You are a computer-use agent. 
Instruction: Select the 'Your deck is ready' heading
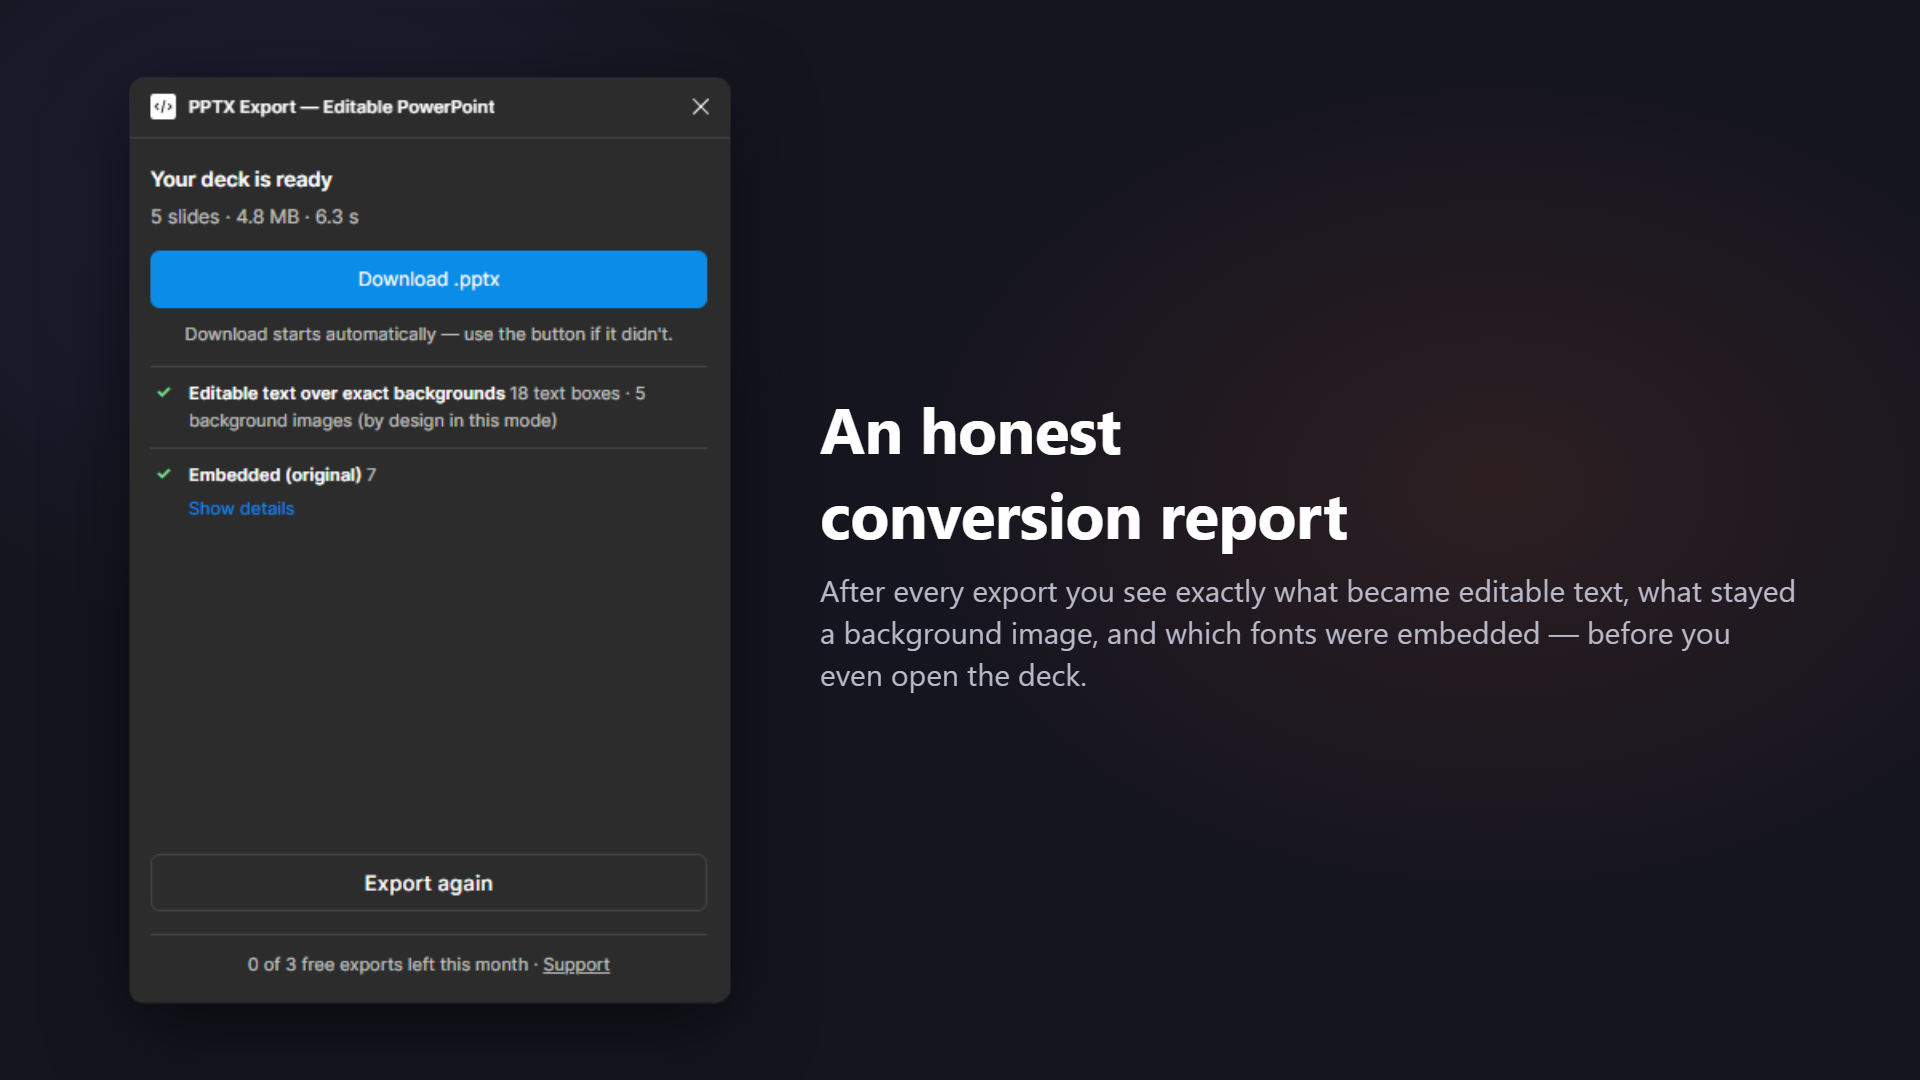tap(241, 180)
